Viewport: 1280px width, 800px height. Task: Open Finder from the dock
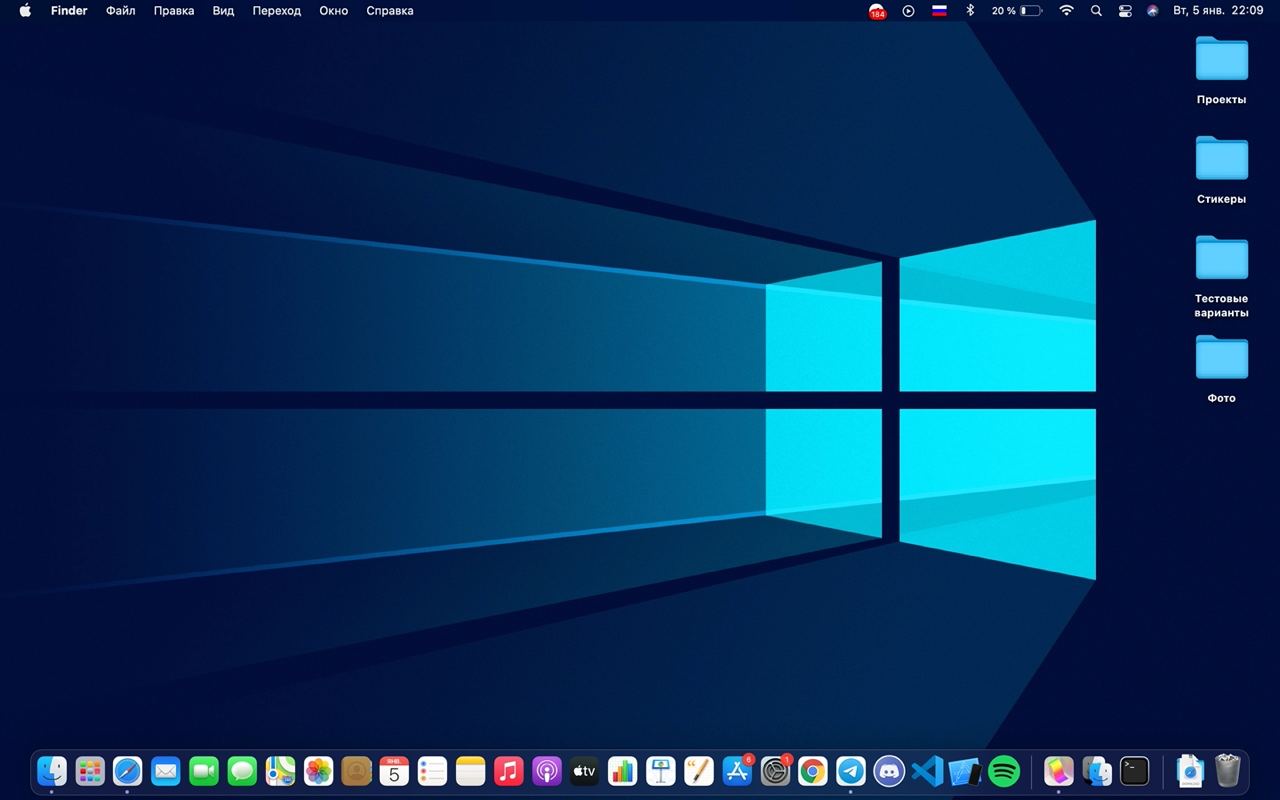52,771
